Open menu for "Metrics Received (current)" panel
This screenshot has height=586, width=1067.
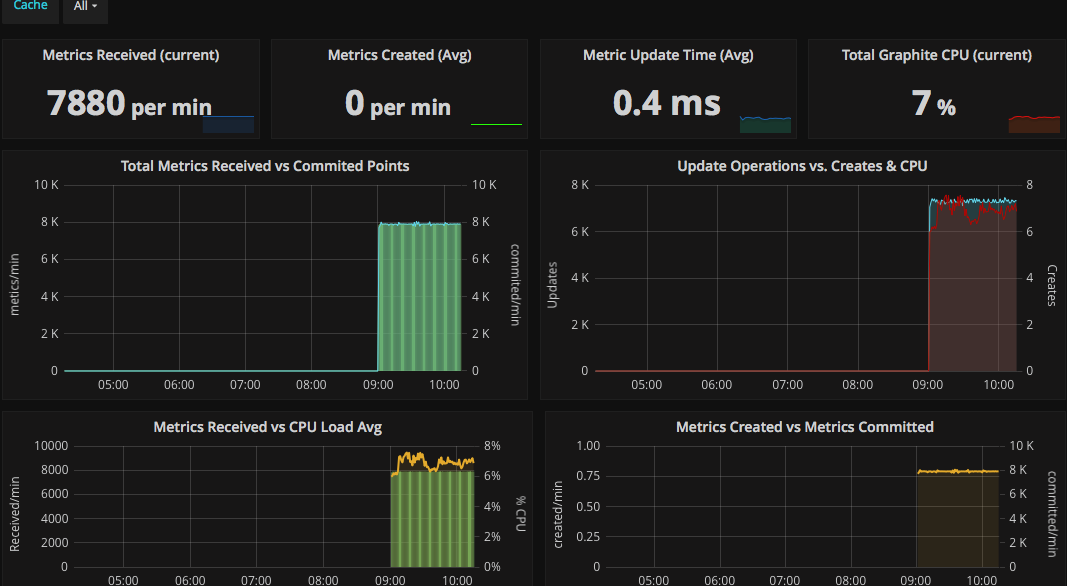(131, 55)
